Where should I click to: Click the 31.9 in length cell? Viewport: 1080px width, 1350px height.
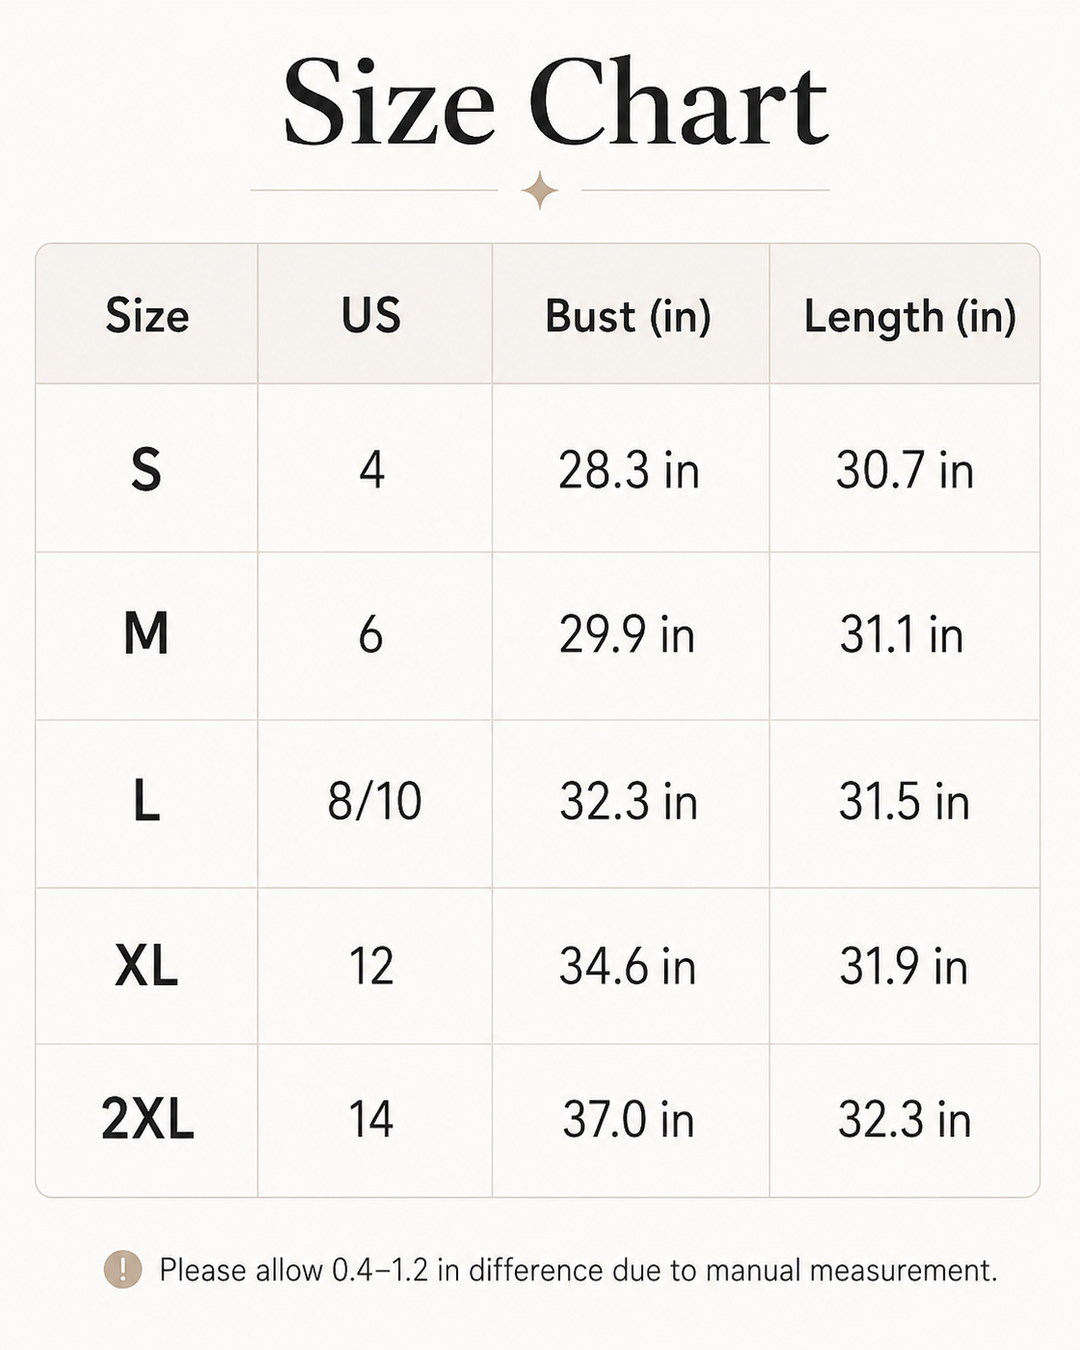(904, 967)
